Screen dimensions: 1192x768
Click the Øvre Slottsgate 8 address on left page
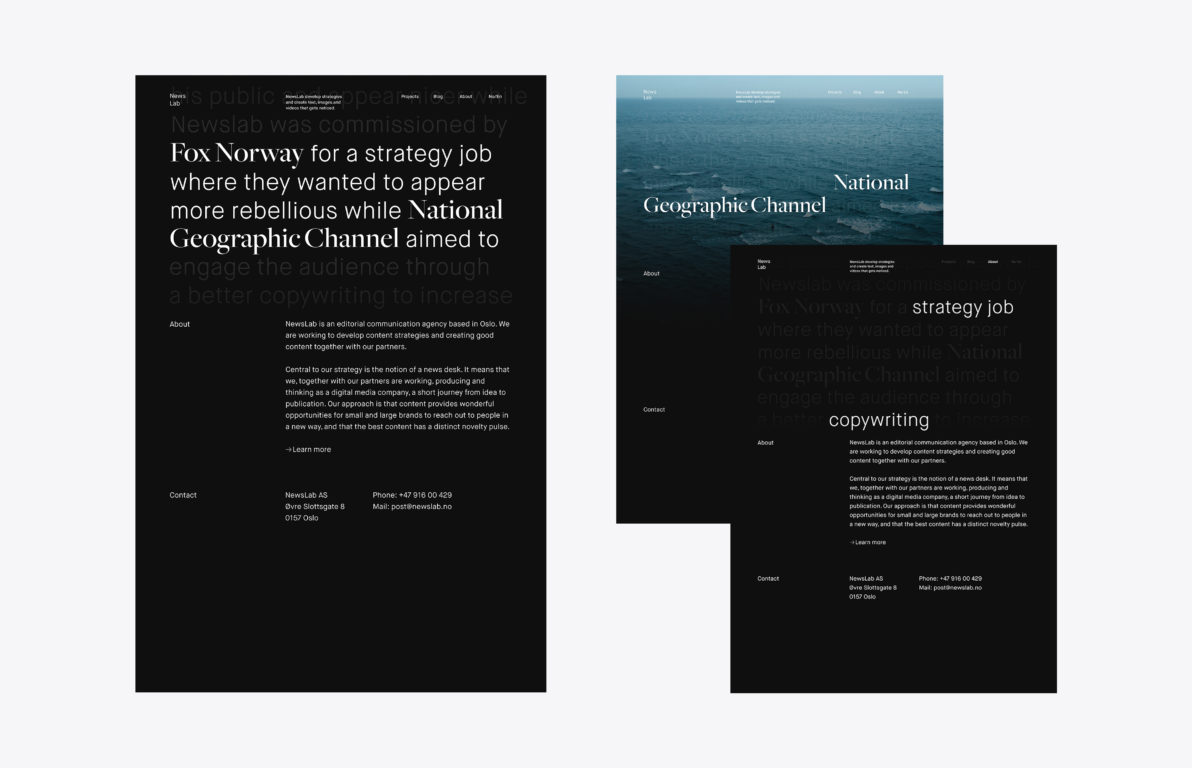315,506
